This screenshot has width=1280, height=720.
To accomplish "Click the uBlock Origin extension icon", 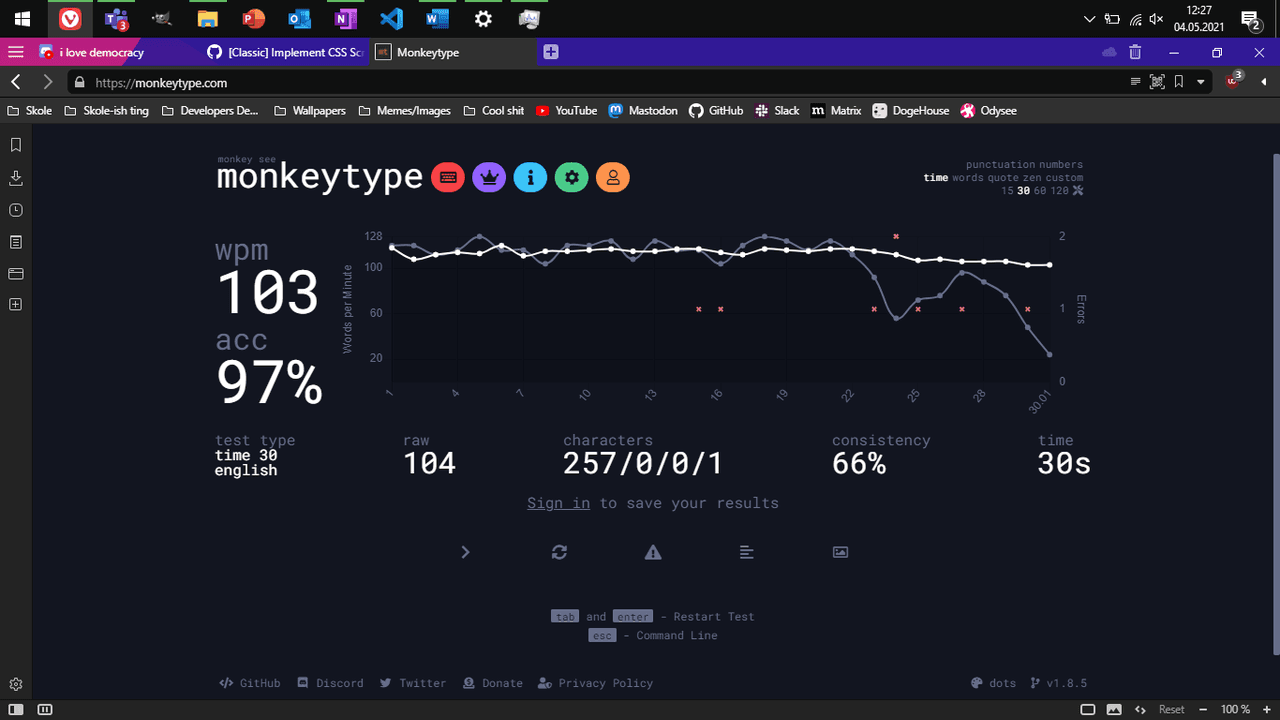I will tap(1233, 82).
